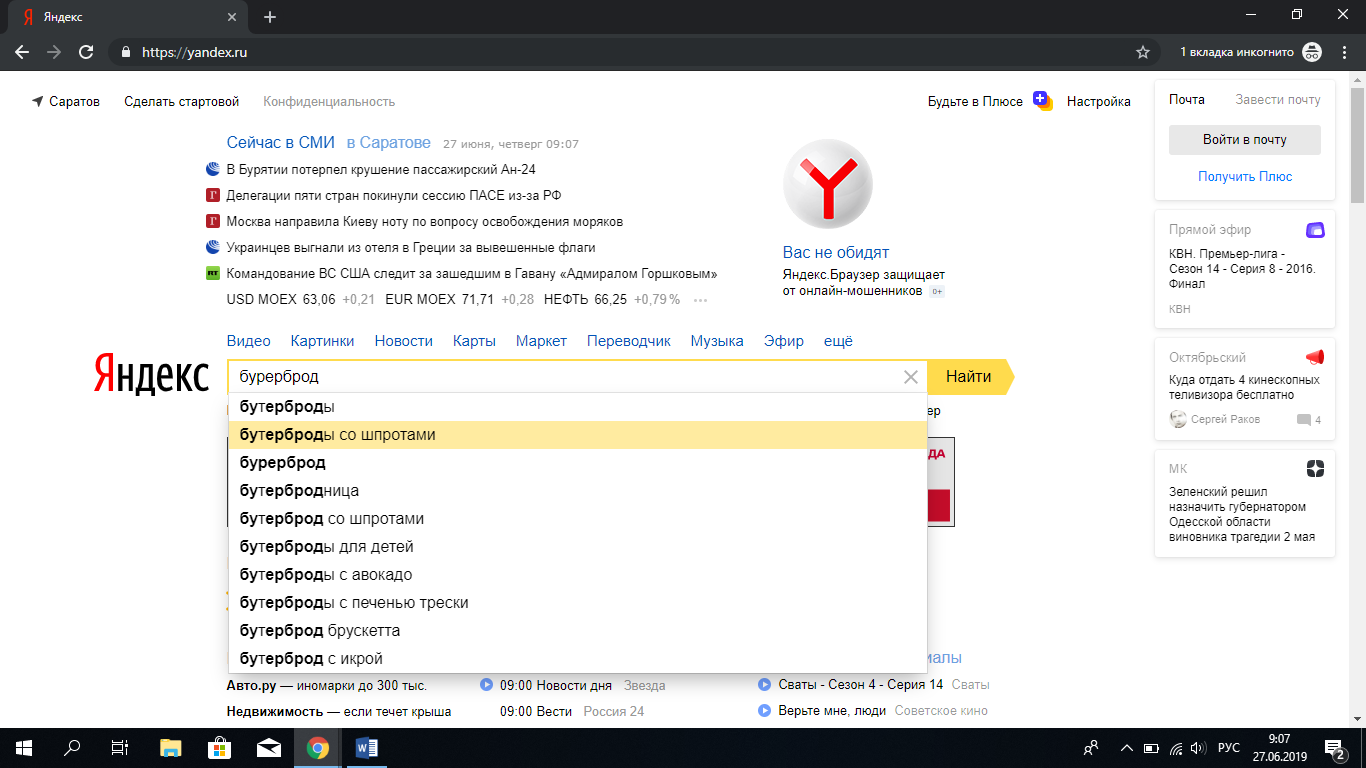The height and width of the screenshot is (768, 1366).
Task: Click the Plus badge icon
Action: point(1043,100)
